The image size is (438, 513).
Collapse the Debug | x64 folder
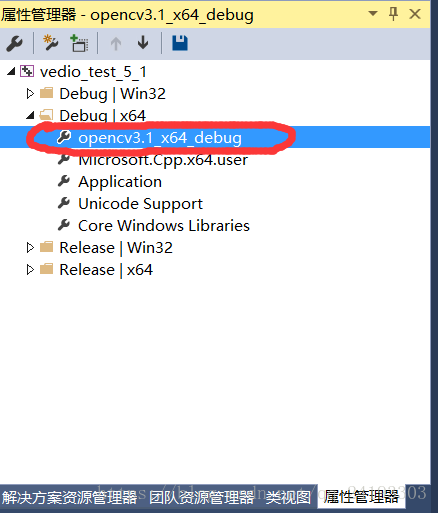tap(30, 115)
